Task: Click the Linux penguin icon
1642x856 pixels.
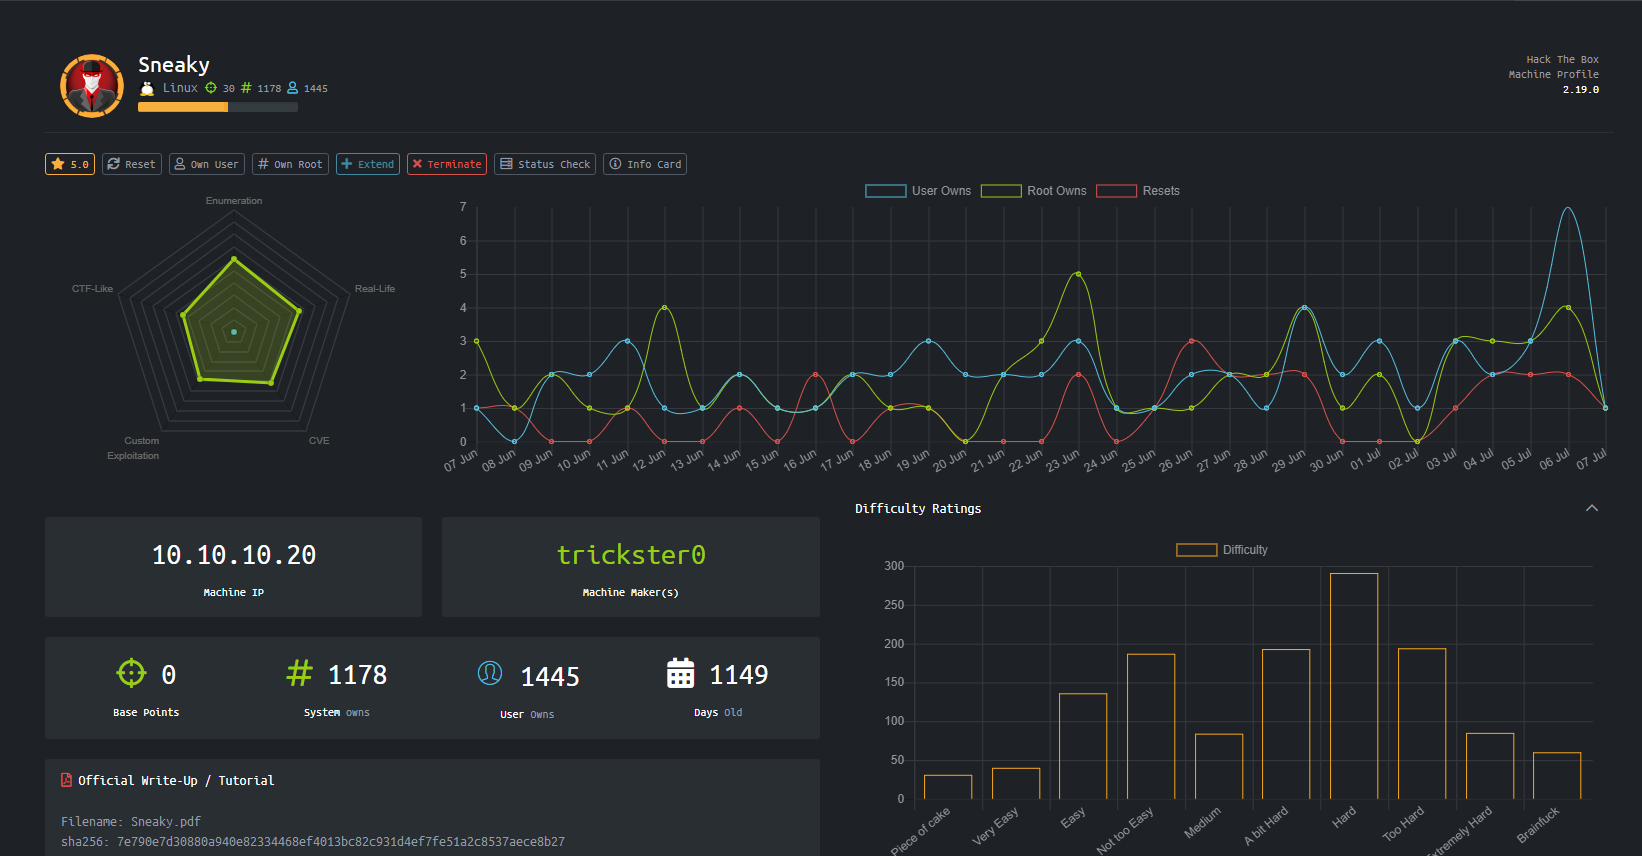Action: click(147, 88)
